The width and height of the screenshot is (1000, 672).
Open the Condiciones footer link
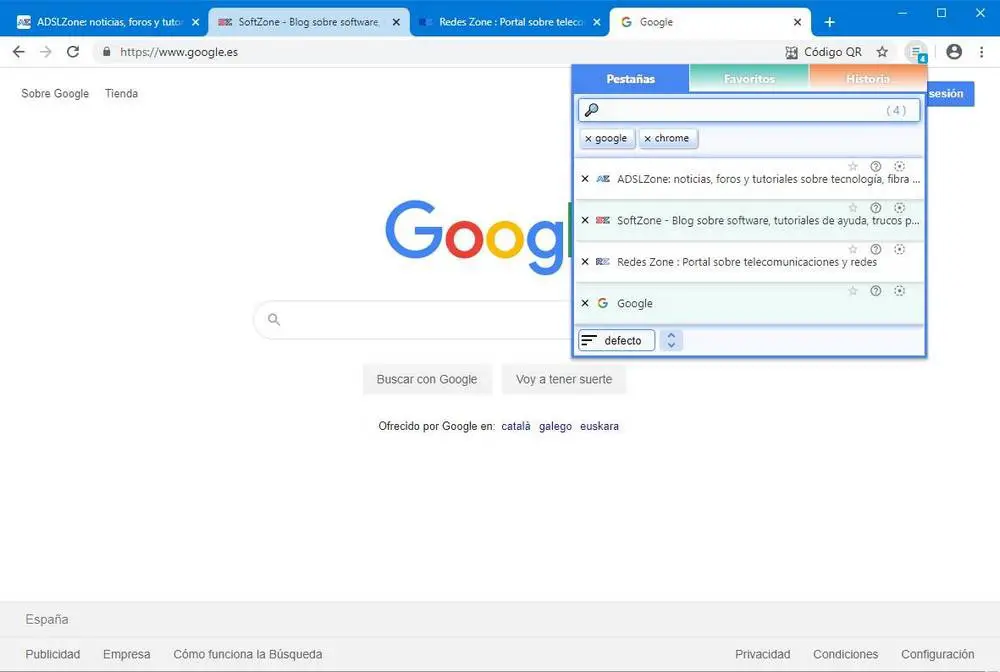tap(845, 654)
